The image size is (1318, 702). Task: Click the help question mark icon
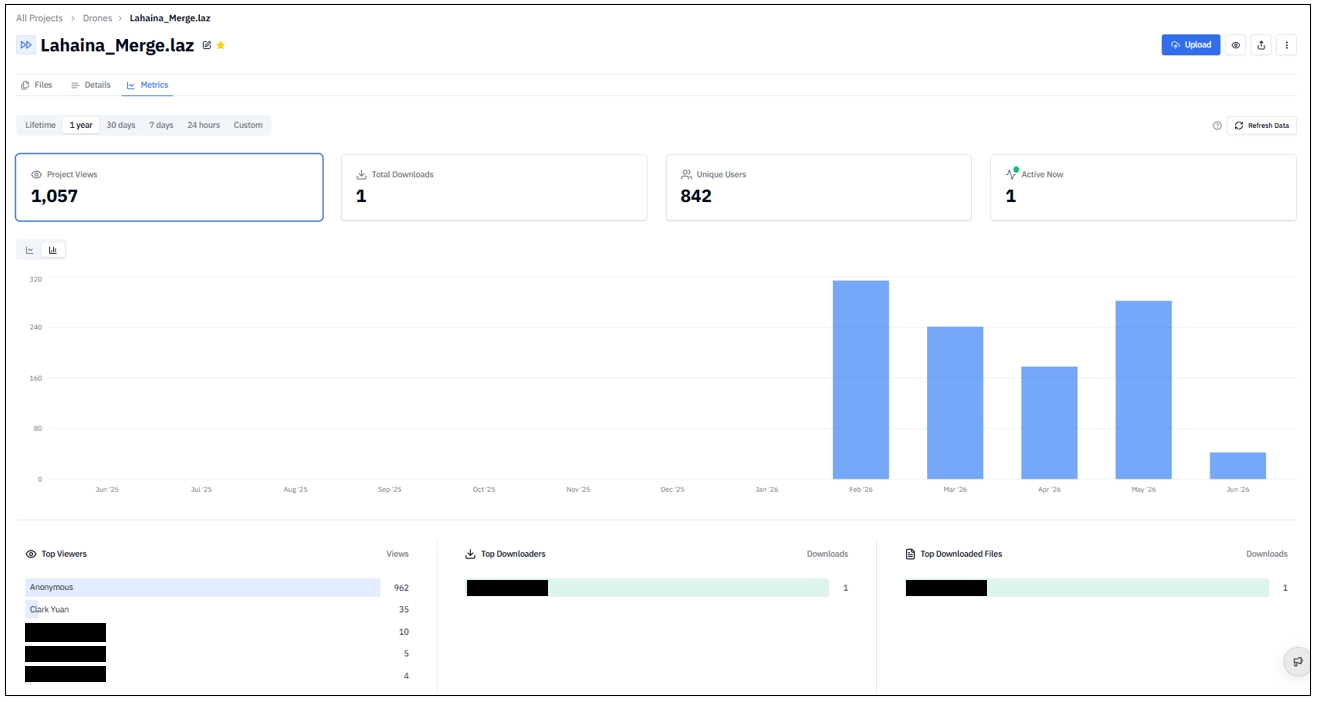click(x=1217, y=126)
